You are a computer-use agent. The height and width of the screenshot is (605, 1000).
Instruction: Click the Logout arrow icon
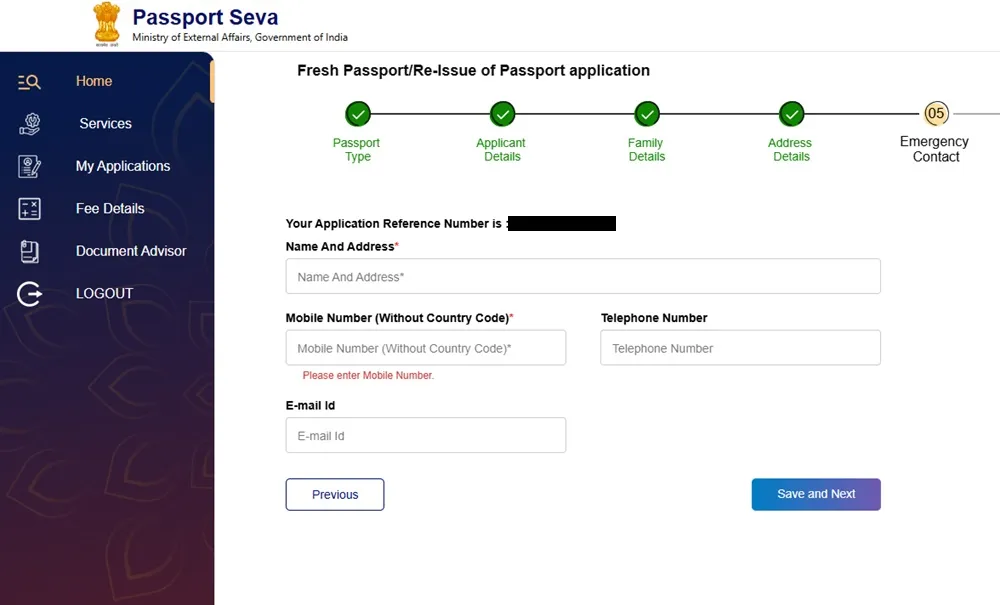point(29,294)
